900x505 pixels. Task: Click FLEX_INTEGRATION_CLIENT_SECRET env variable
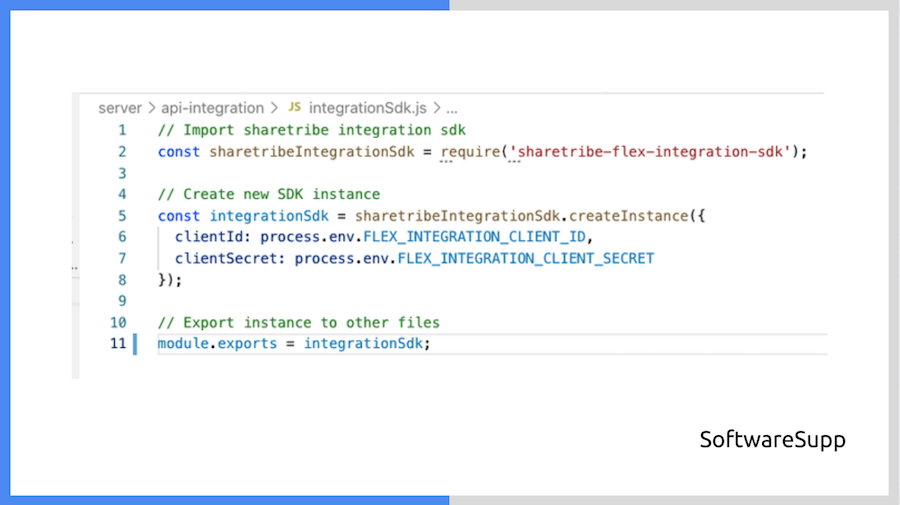(x=525, y=258)
